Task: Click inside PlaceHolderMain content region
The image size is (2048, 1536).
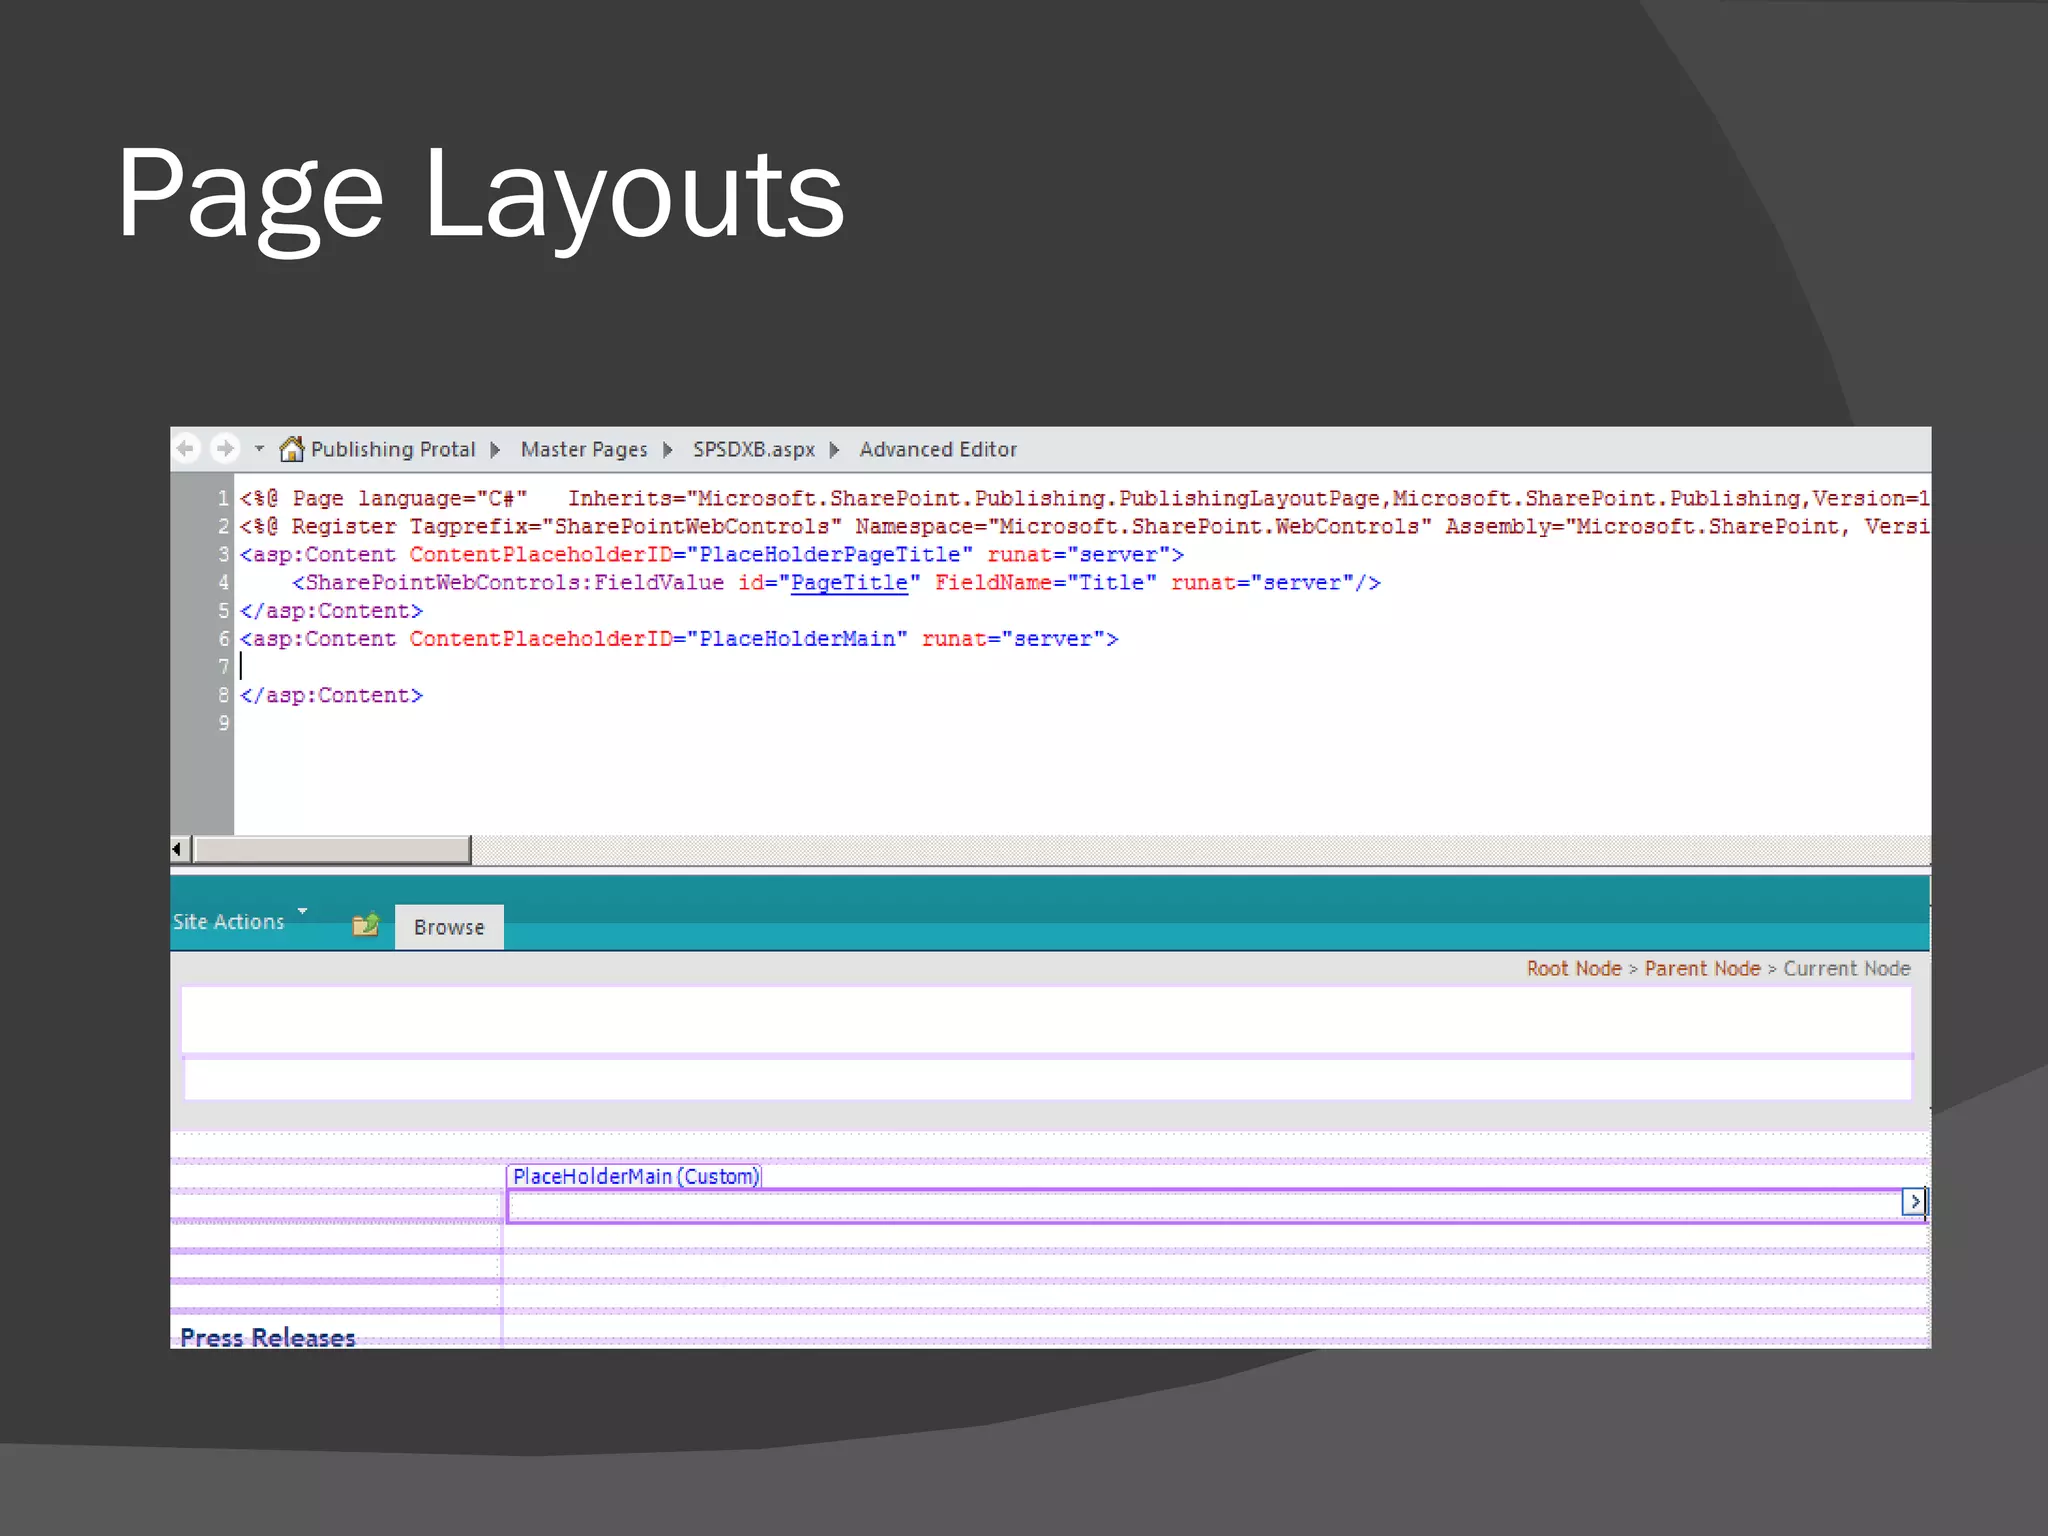Action: 1204,1206
